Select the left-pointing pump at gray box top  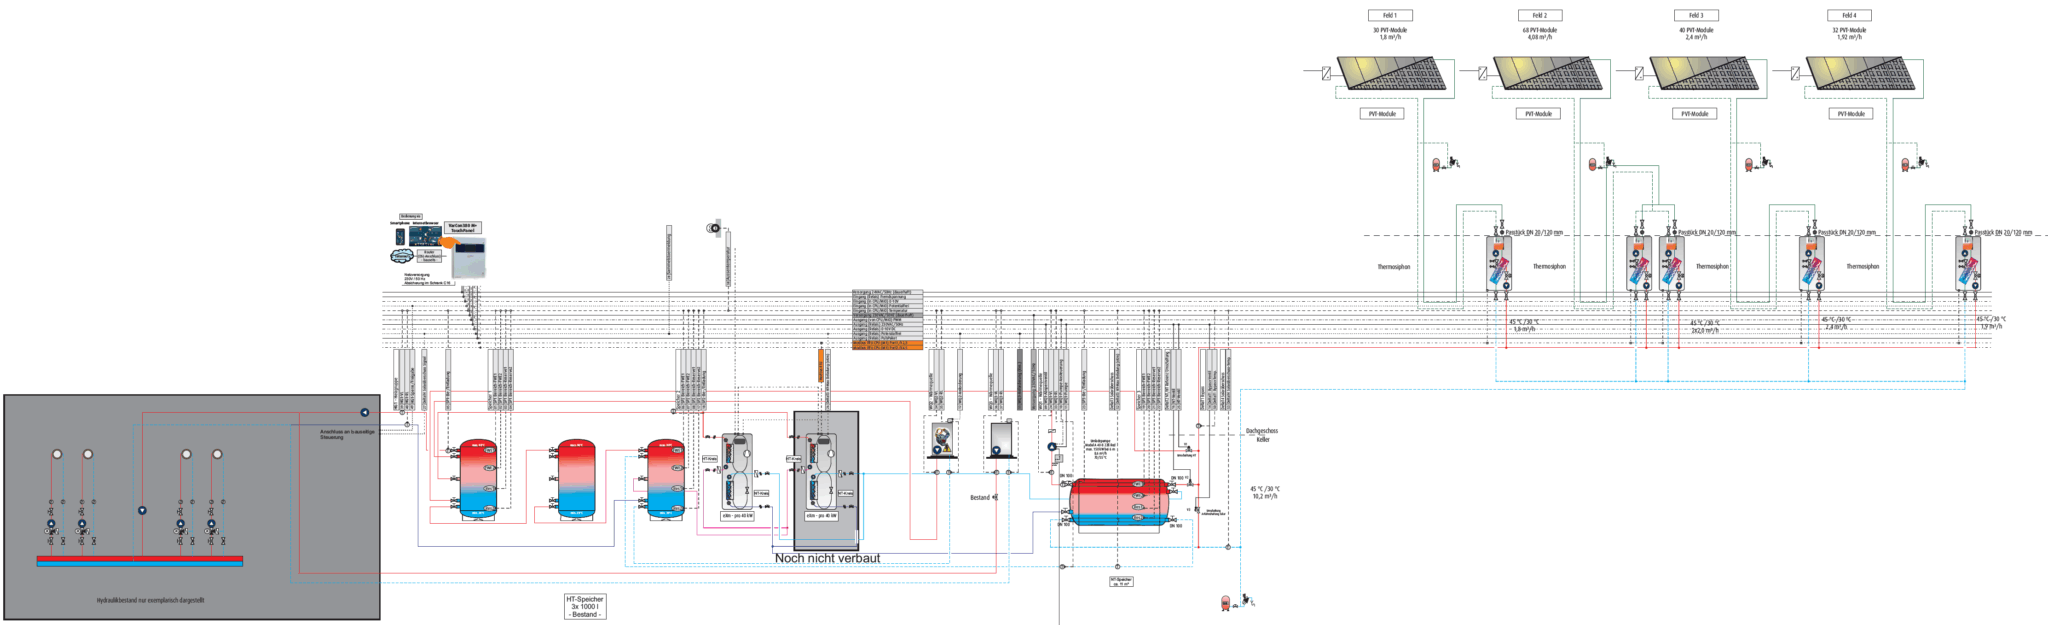(365, 412)
